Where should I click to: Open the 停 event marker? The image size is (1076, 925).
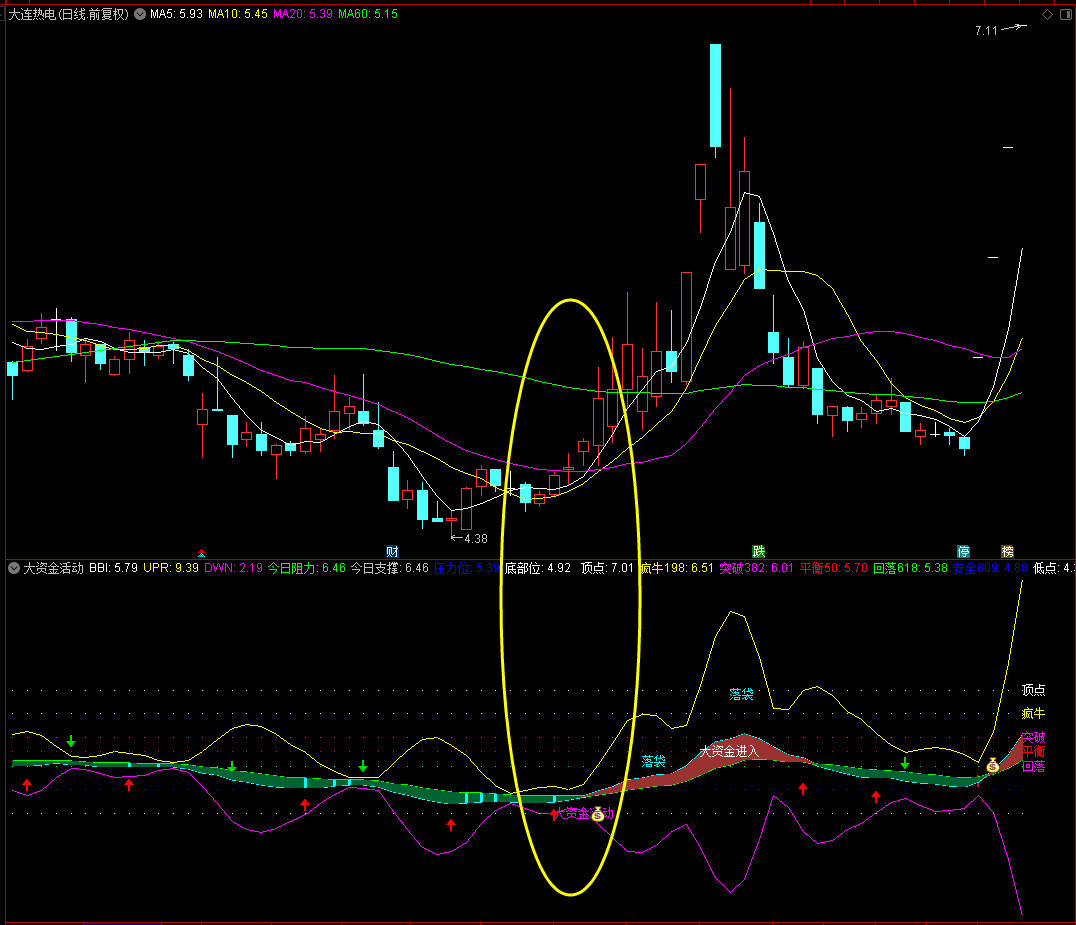(963, 552)
